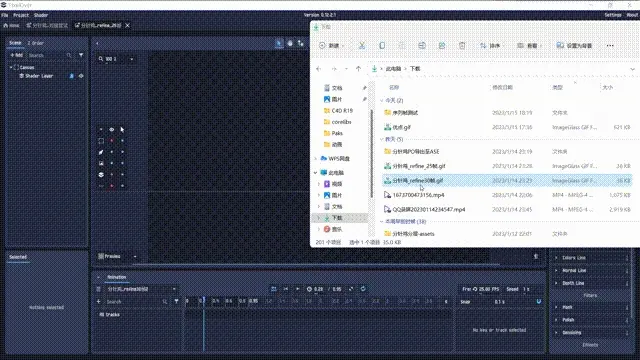The width and height of the screenshot is (640, 360).
Task: Click the Copy icon in Explorer toolbar
Action: 382,46
